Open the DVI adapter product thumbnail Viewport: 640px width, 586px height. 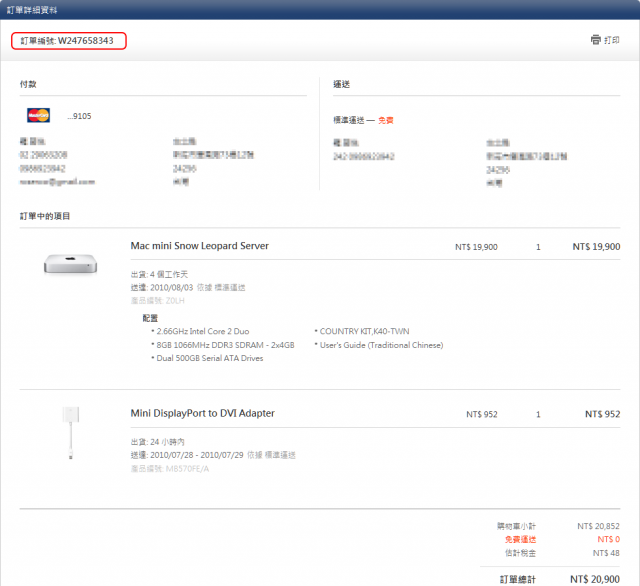click(71, 433)
